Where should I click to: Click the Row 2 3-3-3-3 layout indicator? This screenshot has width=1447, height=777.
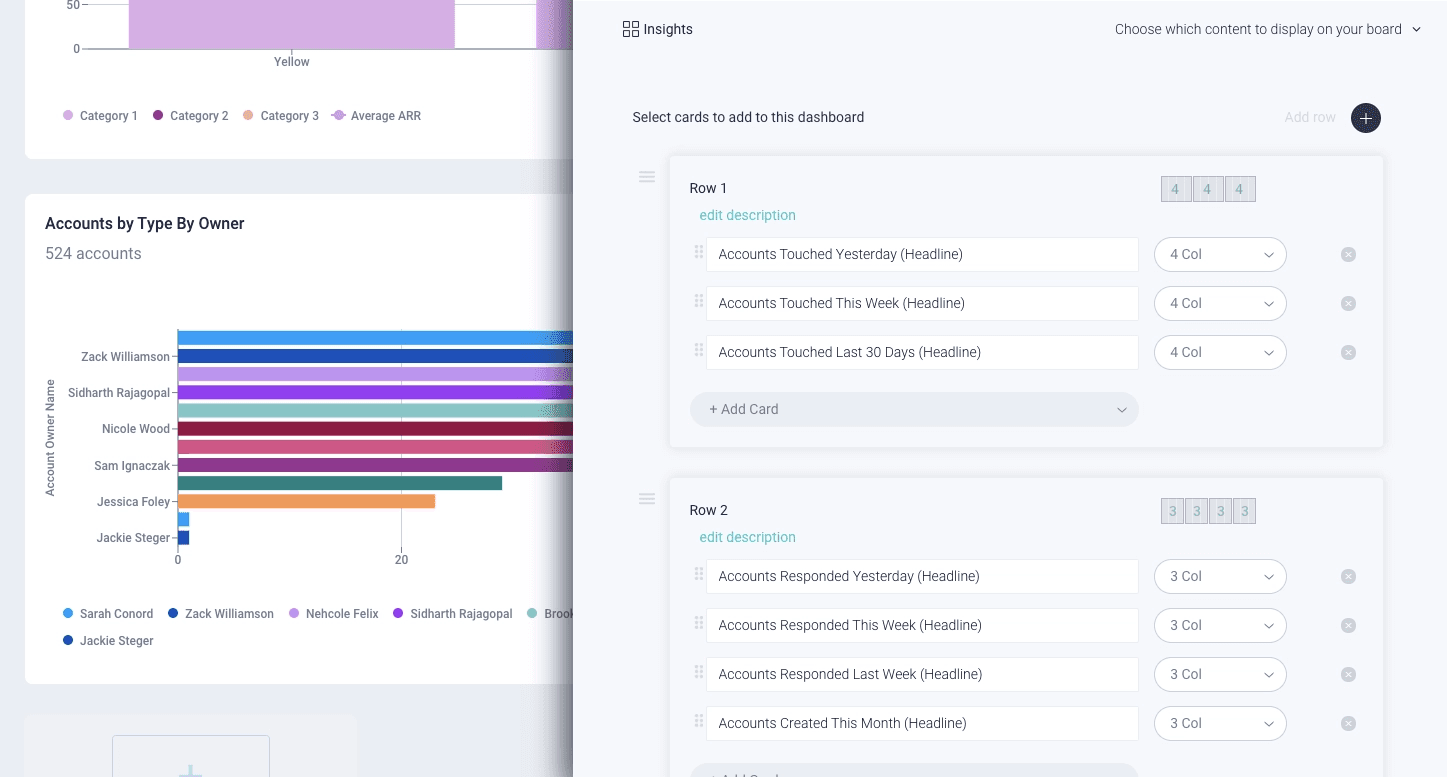click(x=1208, y=511)
